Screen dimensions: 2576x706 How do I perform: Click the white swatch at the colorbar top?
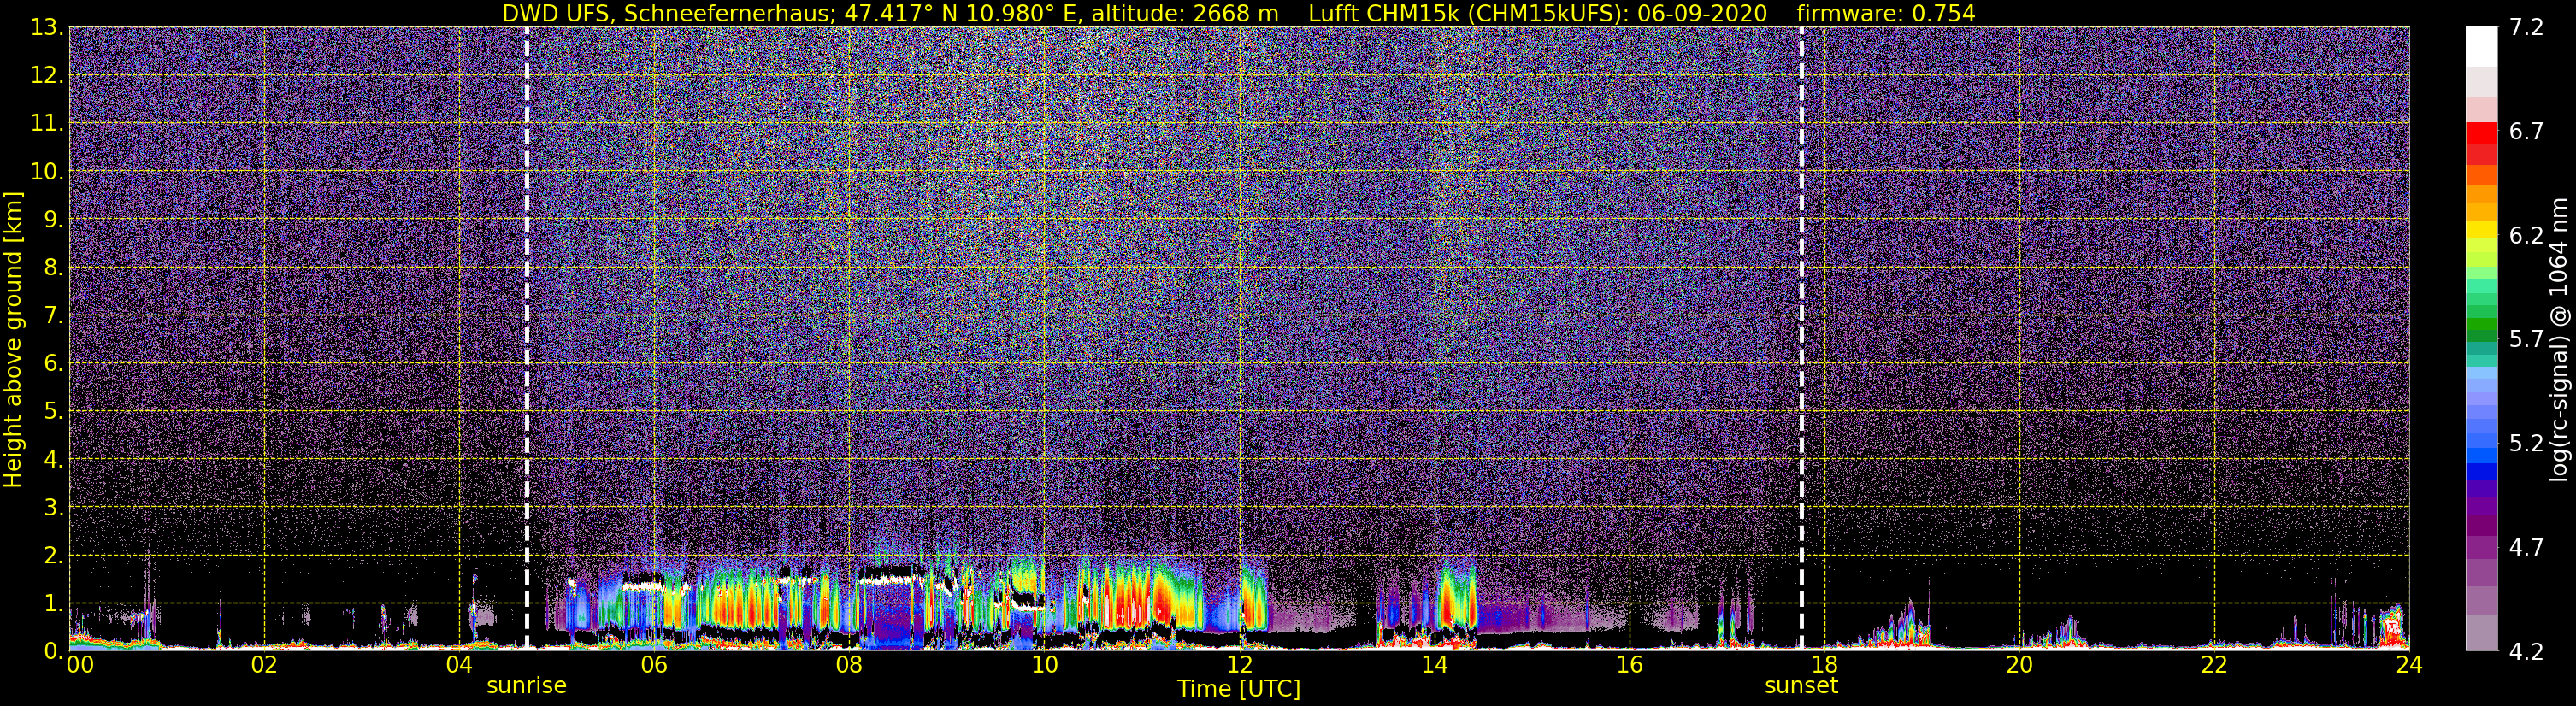pos(2481,46)
